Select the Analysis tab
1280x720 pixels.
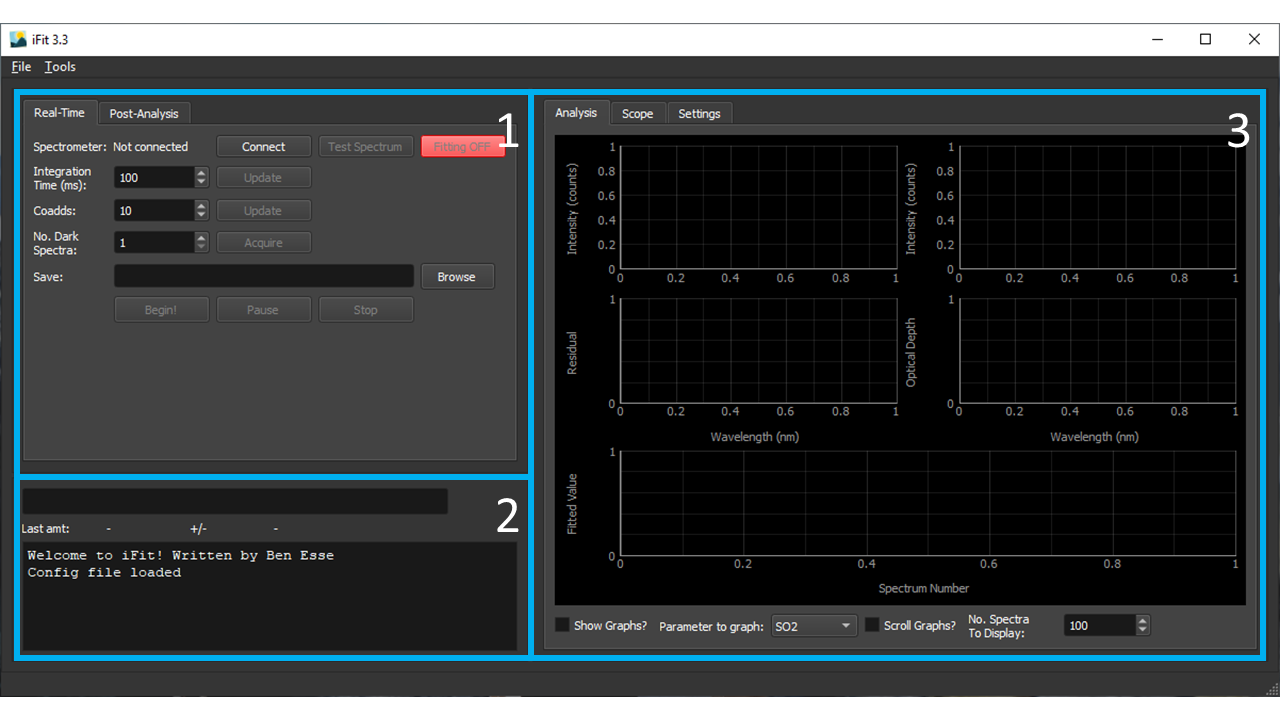(576, 113)
